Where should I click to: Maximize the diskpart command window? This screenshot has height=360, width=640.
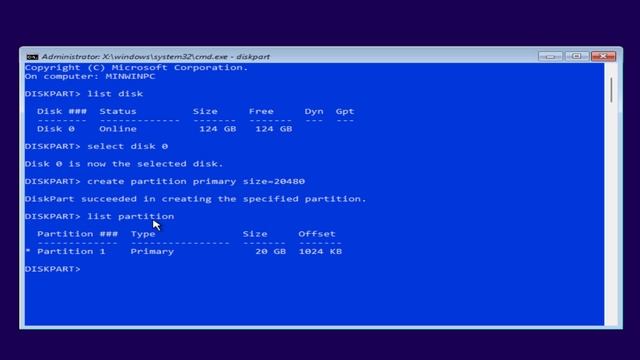pos(576,56)
